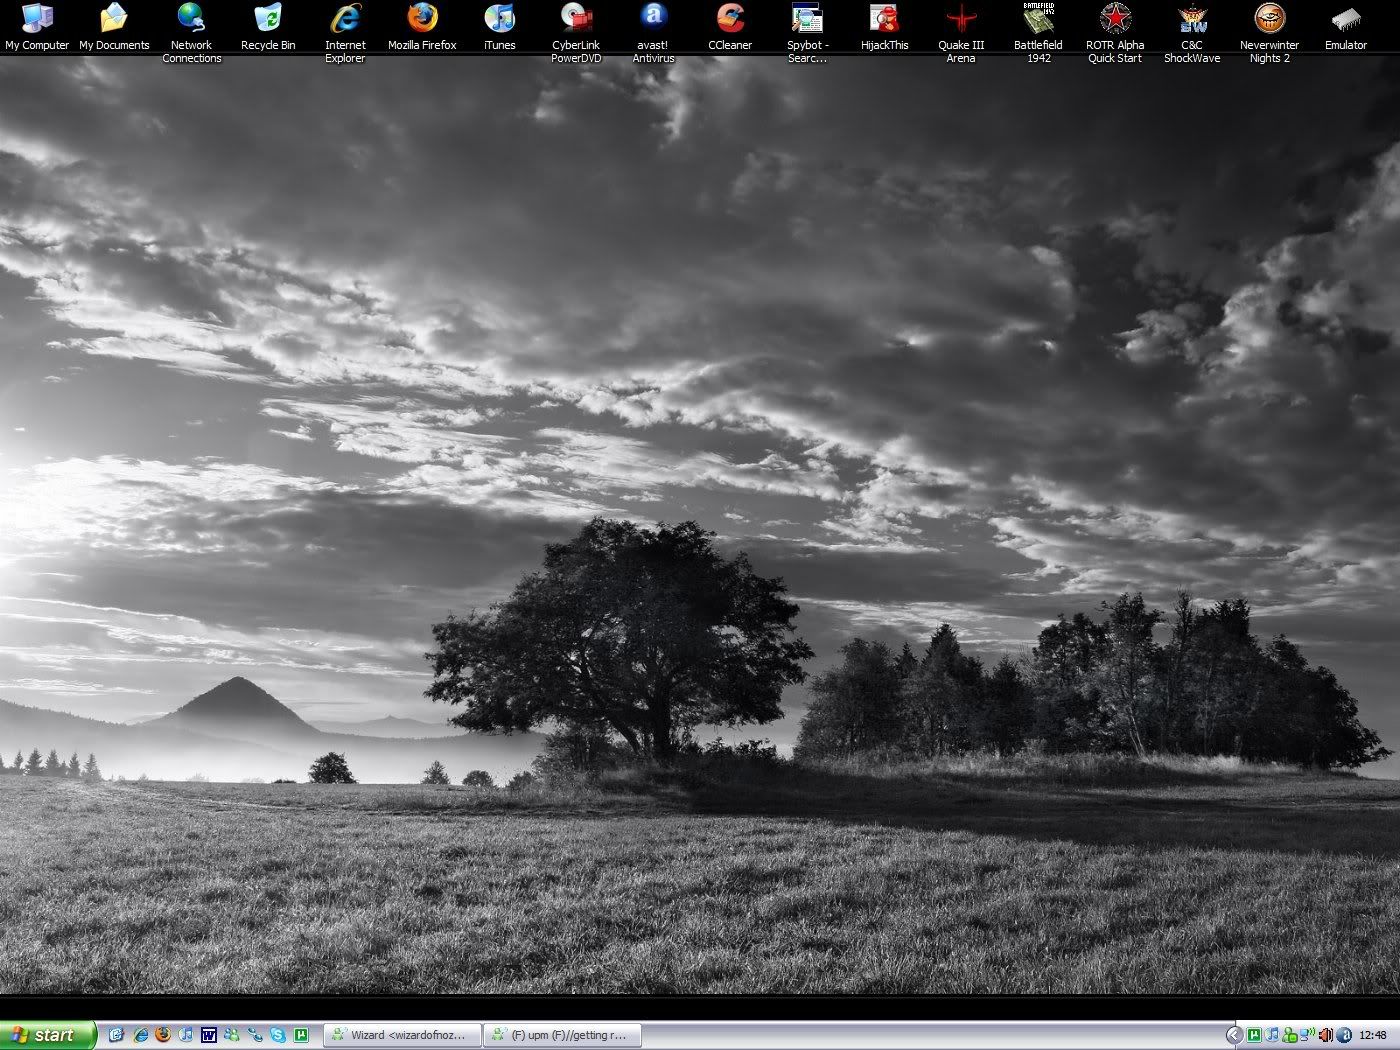The image size is (1400, 1050).
Task: Select CyberLink PowerDVD desktop icon
Action: point(576,33)
